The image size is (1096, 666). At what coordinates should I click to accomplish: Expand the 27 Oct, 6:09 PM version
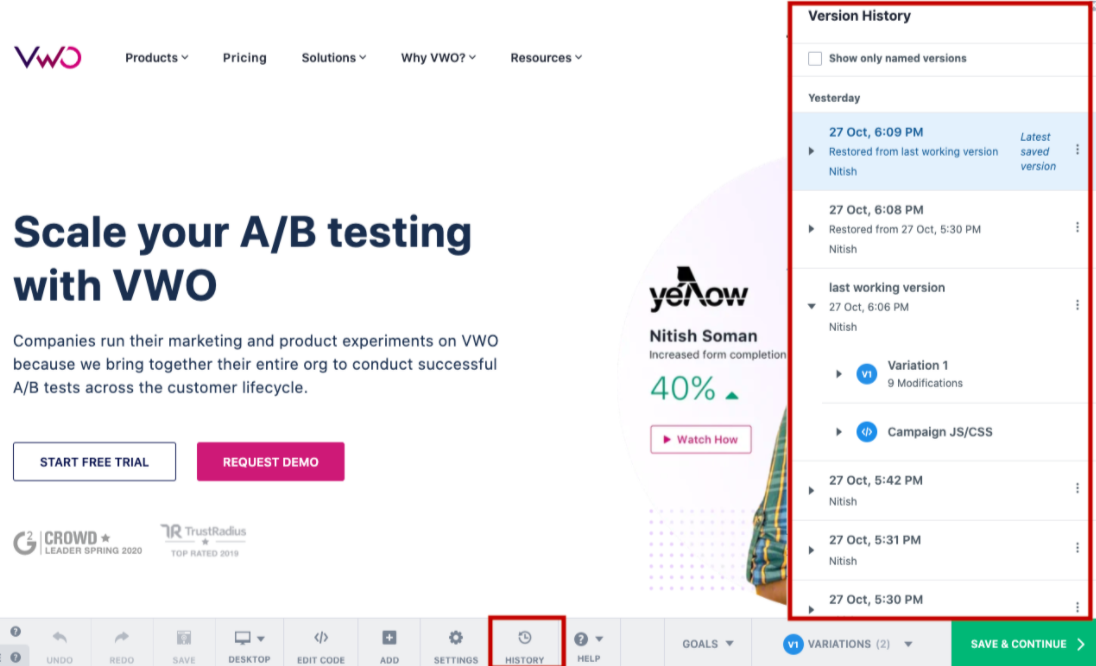tap(812, 151)
